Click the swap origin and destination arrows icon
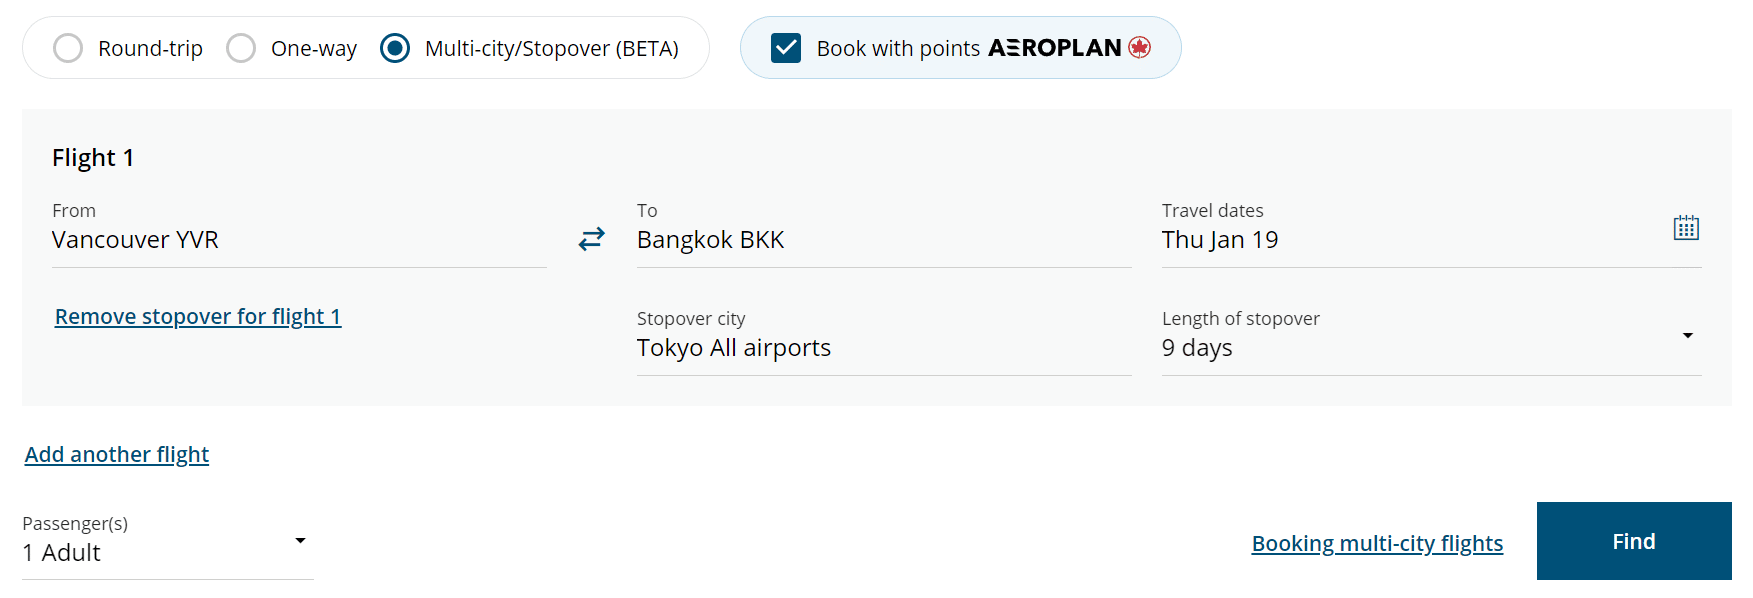The height and width of the screenshot is (598, 1753). point(592,239)
